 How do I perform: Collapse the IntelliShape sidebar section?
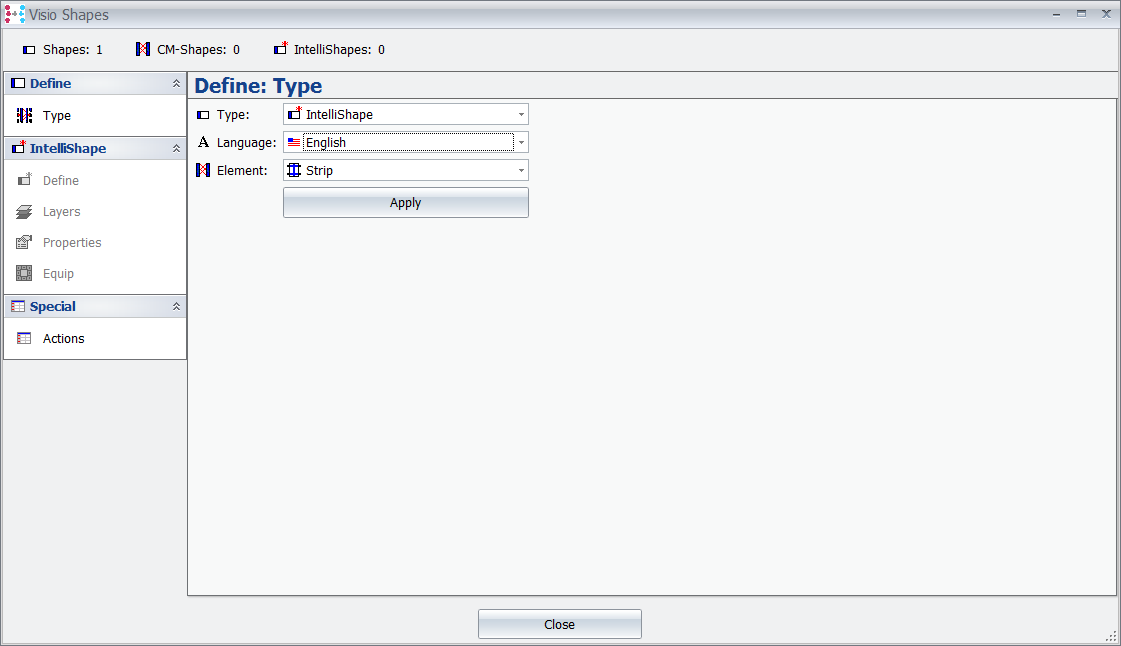click(x=176, y=149)
